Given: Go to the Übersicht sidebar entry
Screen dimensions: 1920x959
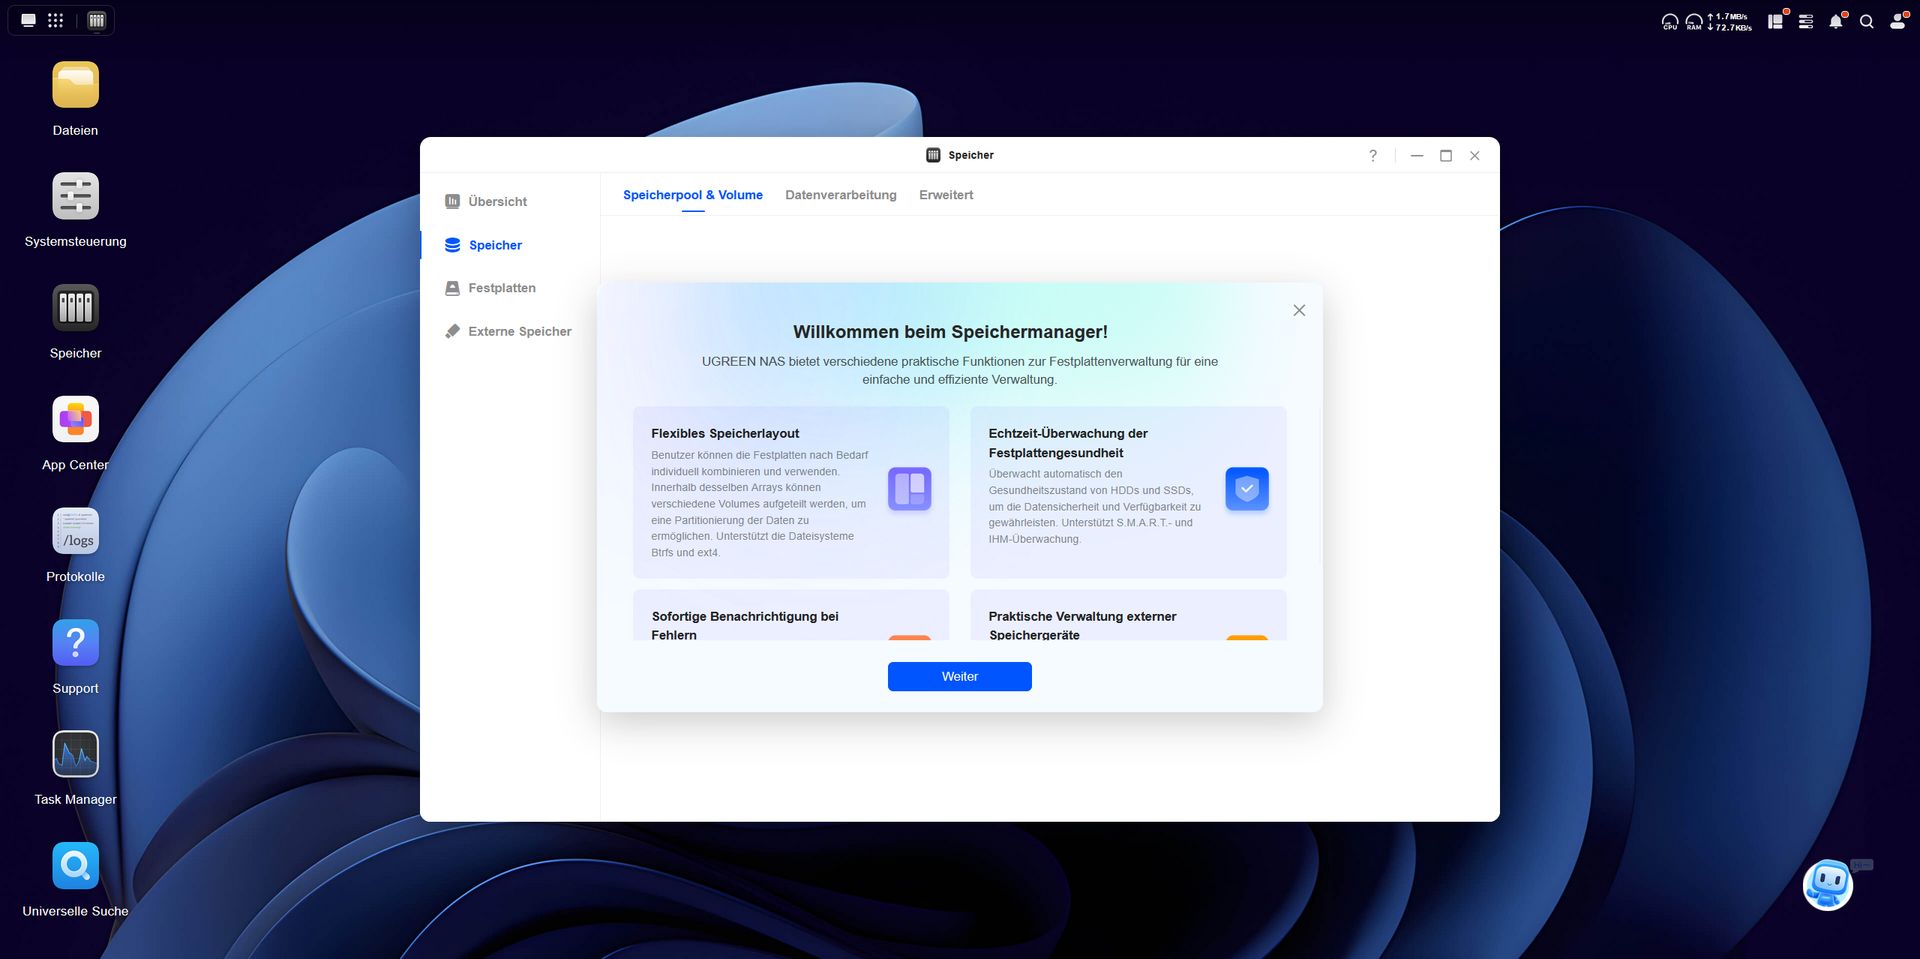Looking at the screenshot, I should (497, 201).
